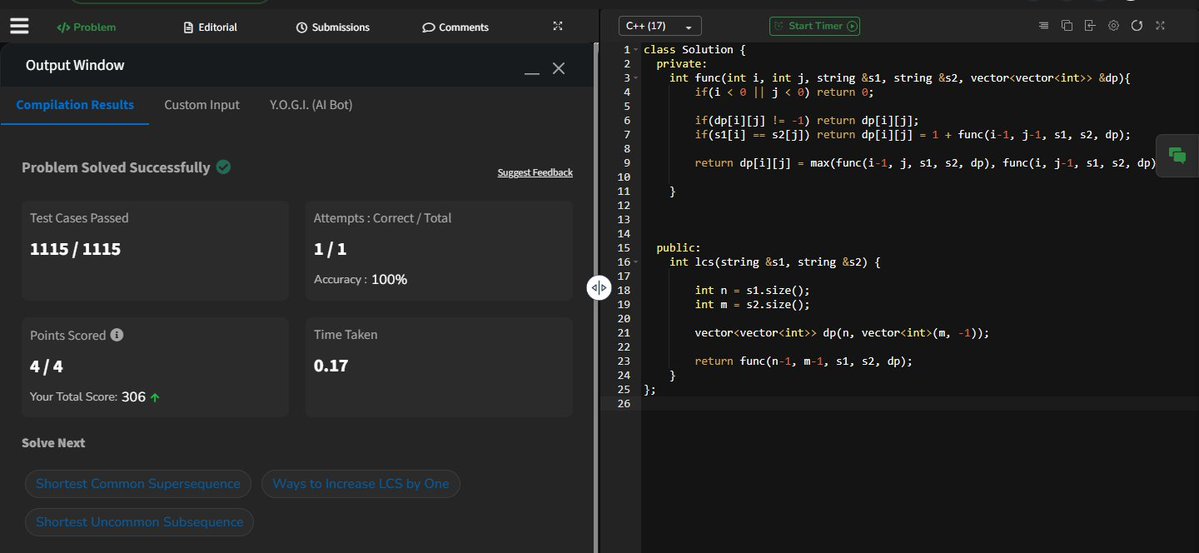Click the green total score up arrow
This screenshot has height=553, width=1199.
pos(155,398)
